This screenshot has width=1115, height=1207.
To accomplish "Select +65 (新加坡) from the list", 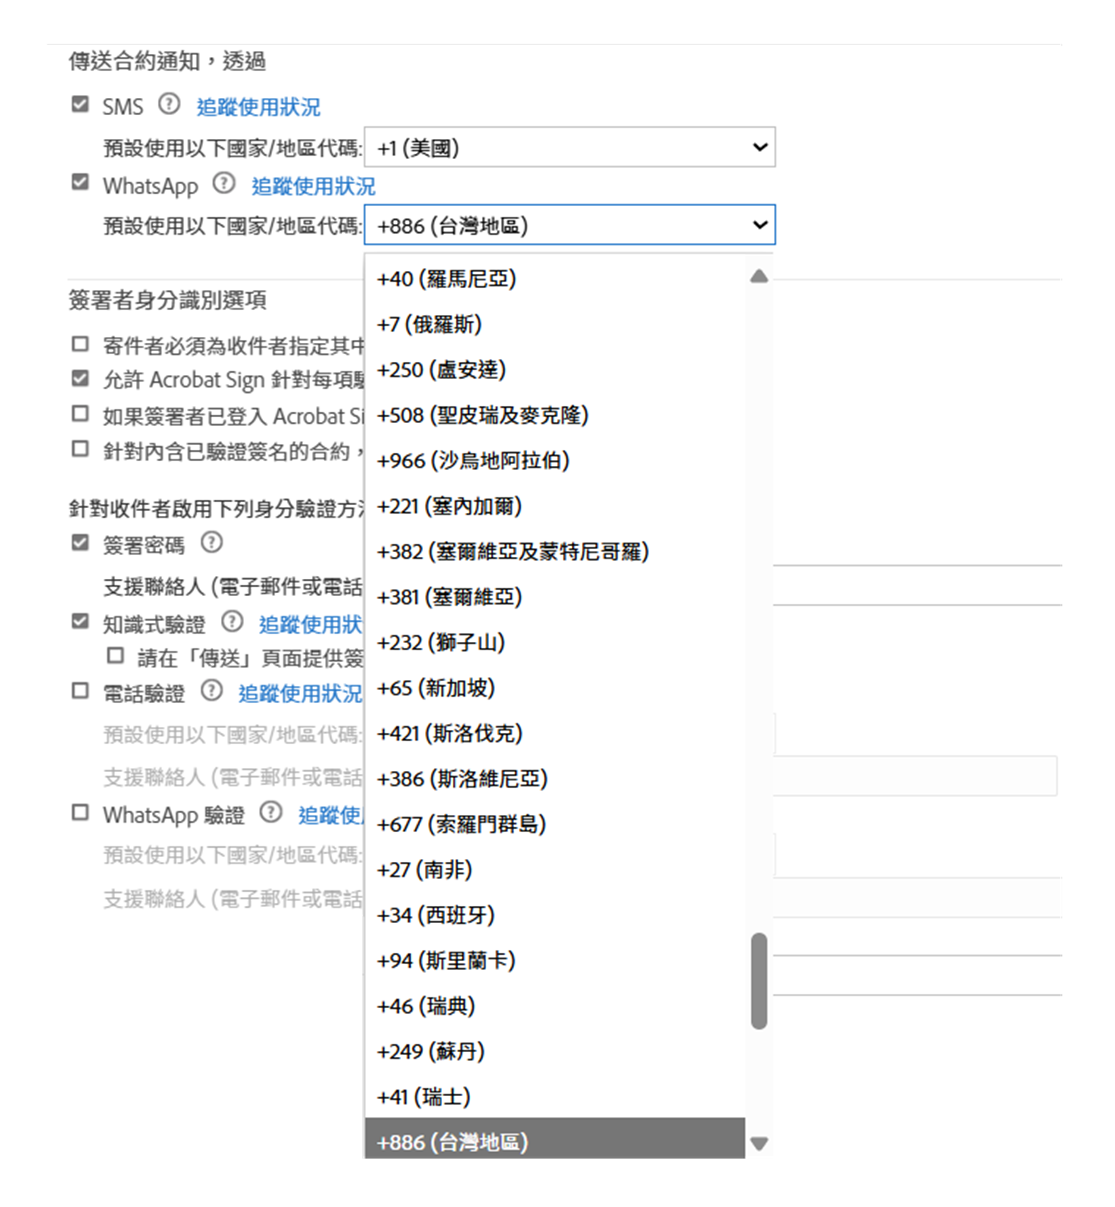I will (436, 688).
